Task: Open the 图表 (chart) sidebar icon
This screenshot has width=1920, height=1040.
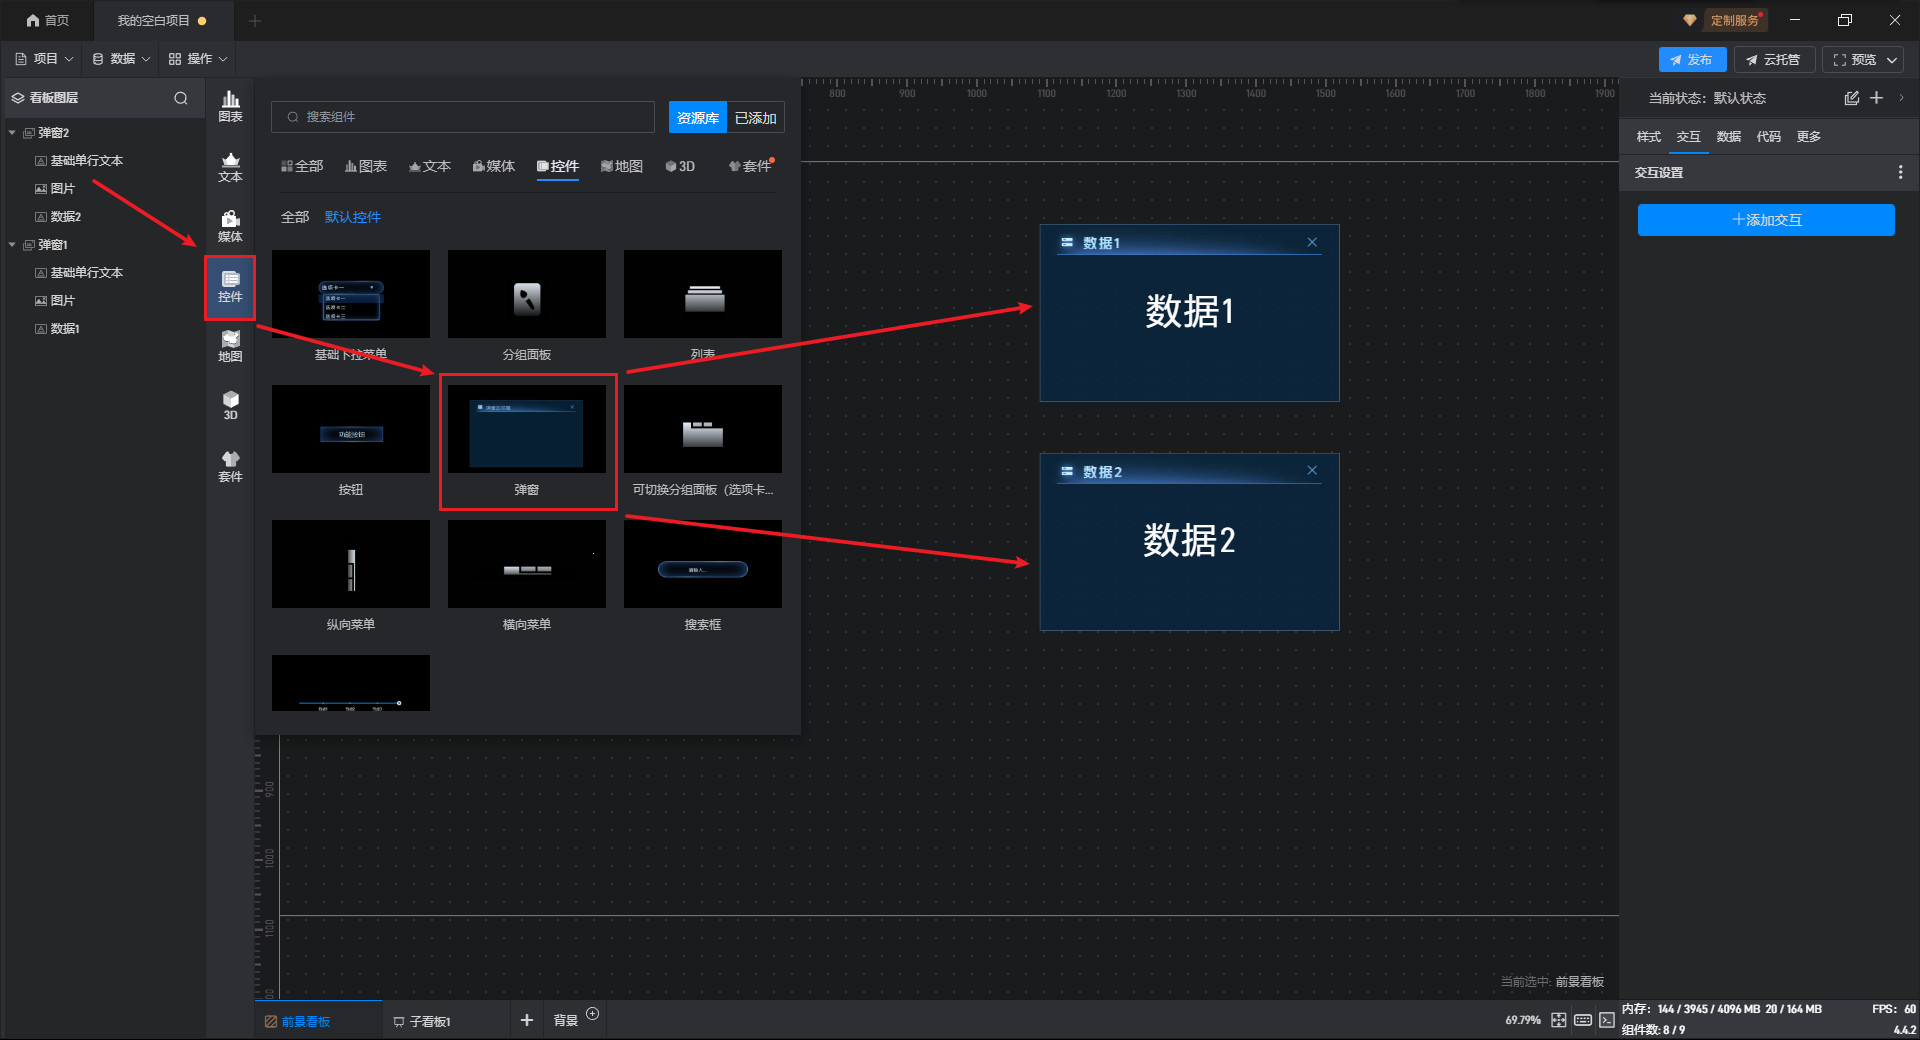Action: point(230,106)
